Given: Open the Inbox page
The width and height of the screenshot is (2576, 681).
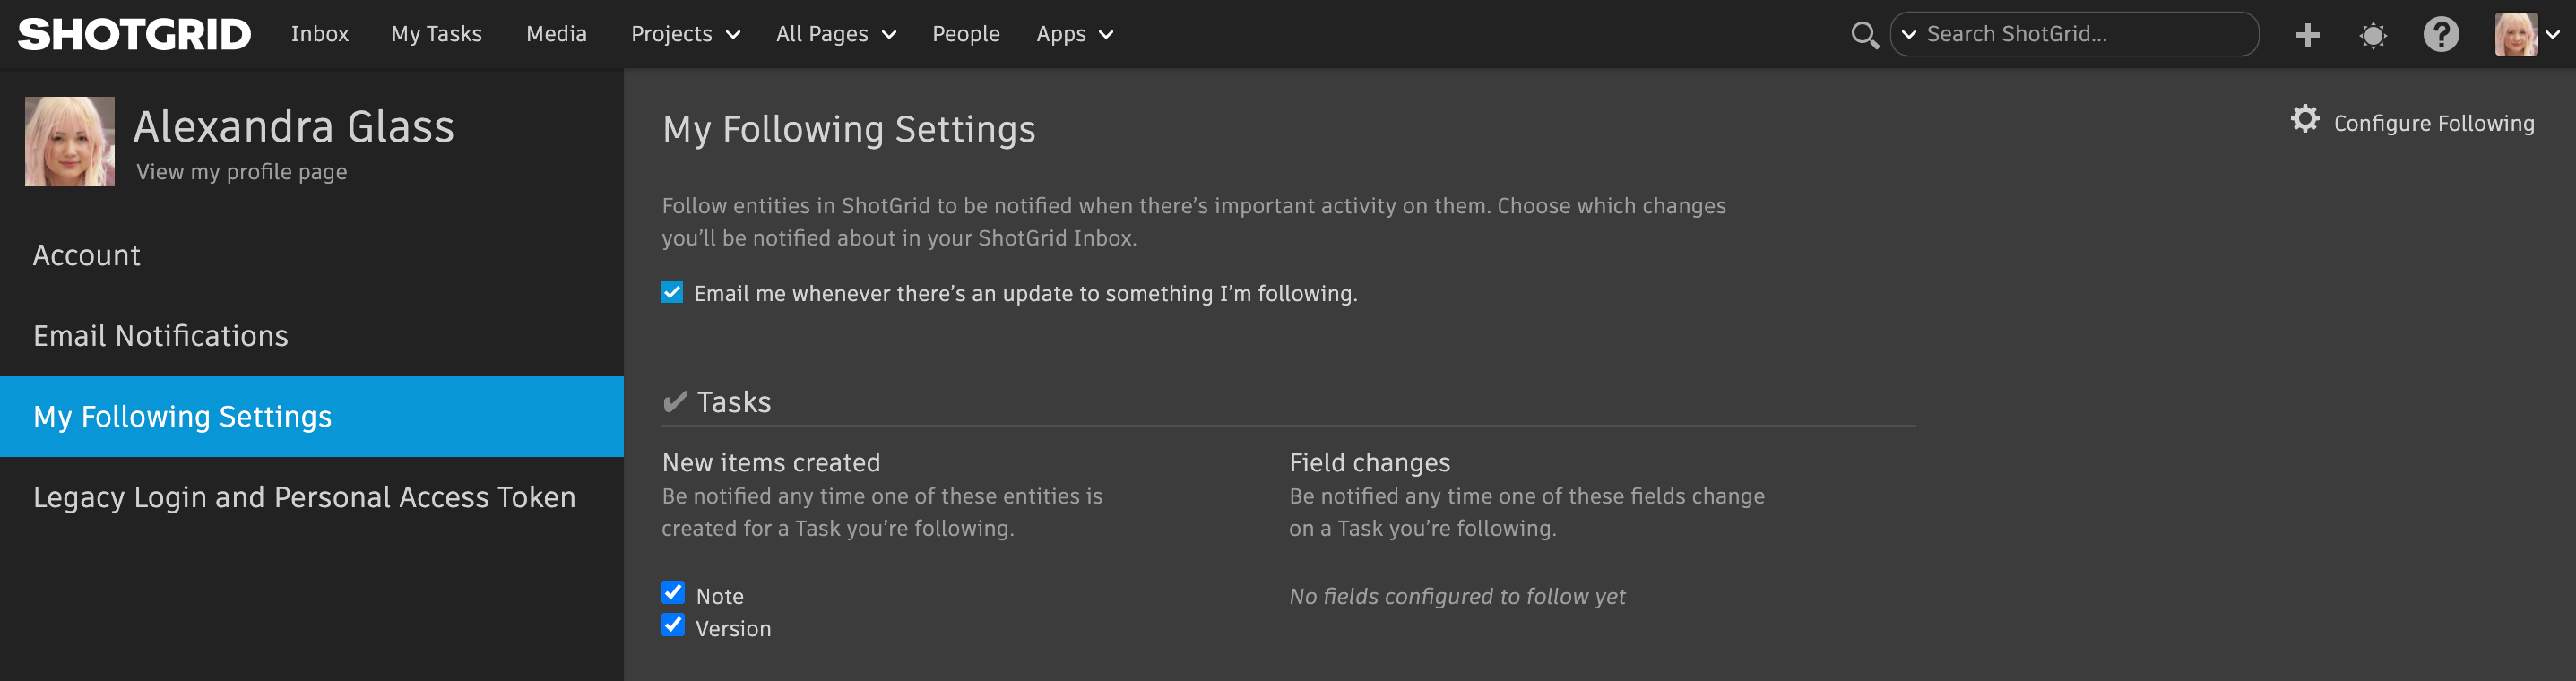Looking at the screenshot, I should pos(320,34).
